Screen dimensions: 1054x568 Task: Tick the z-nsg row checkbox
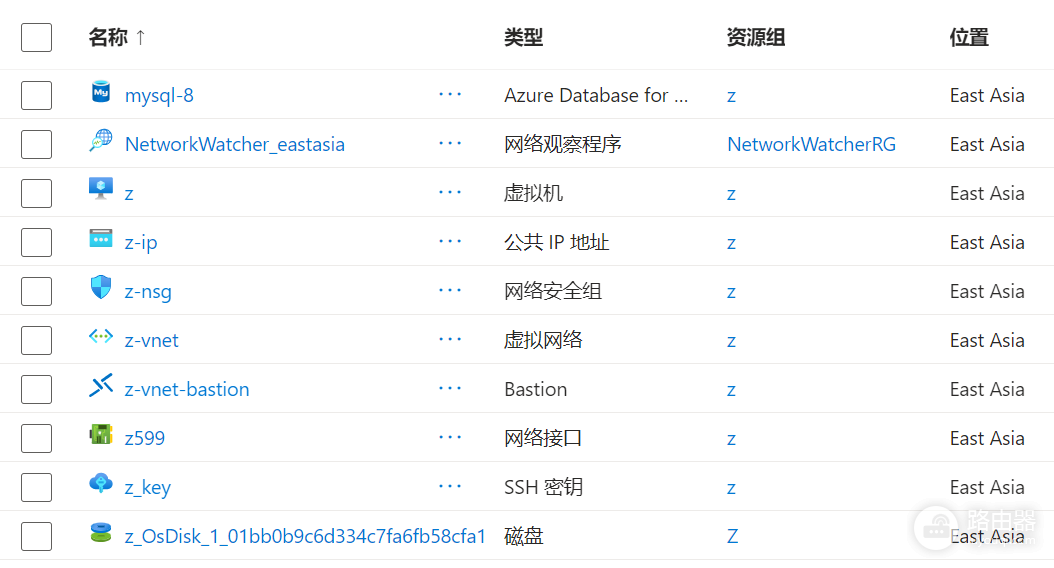(x=36, y=292)
